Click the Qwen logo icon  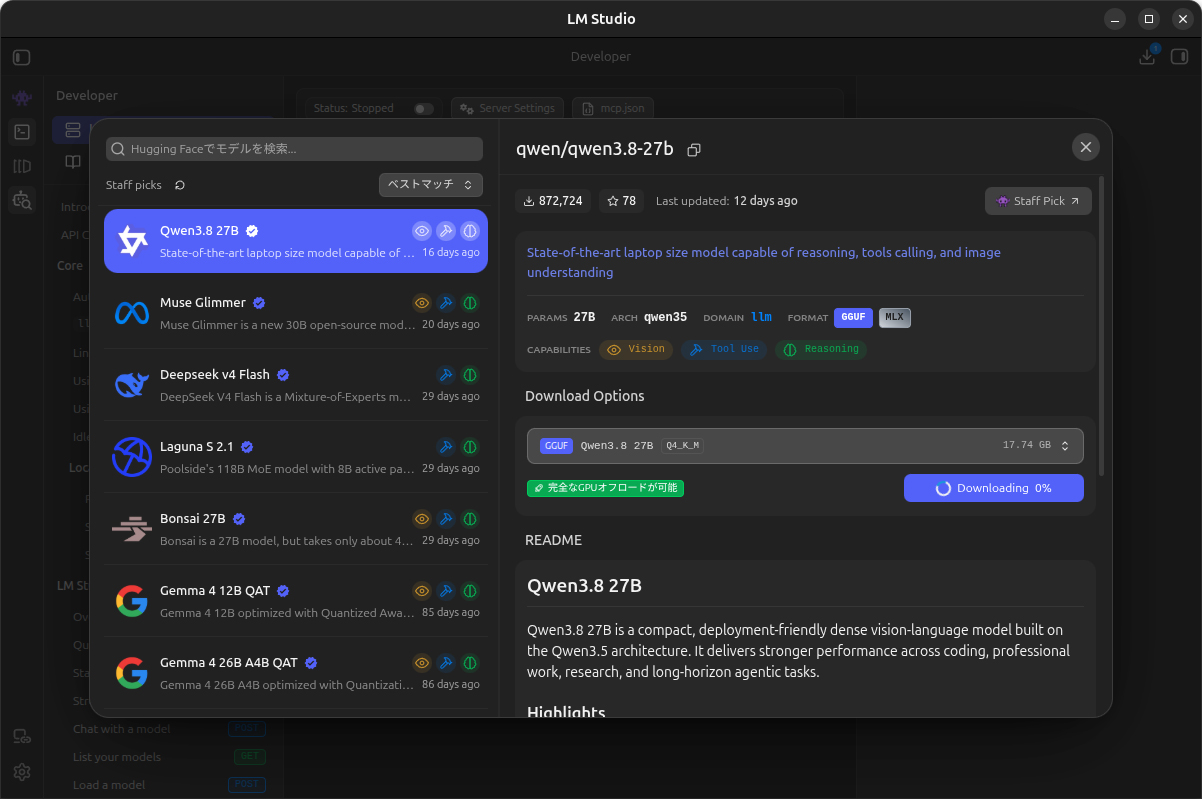click(x=132, y=241)
